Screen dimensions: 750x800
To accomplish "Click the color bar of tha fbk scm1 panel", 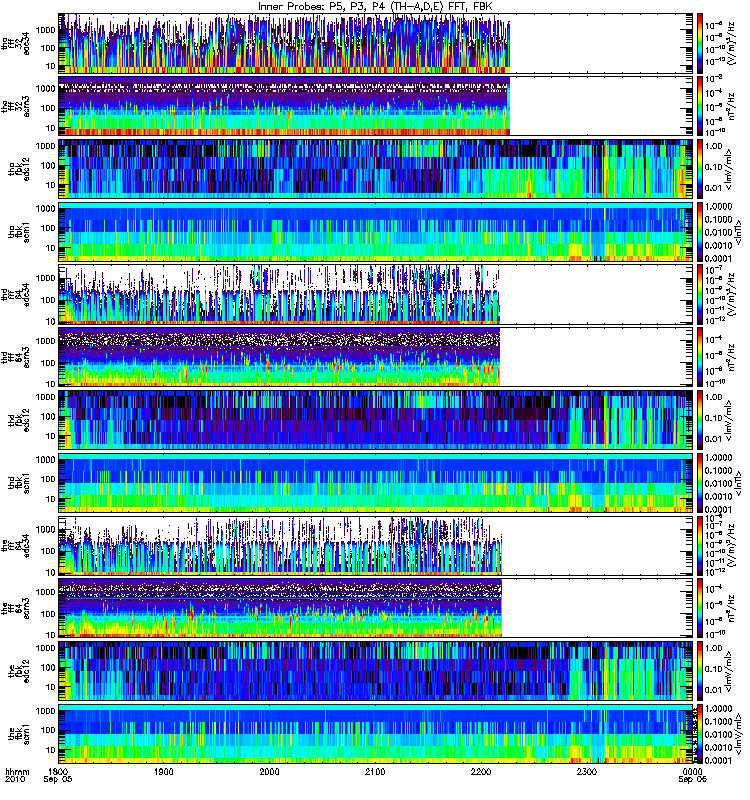I will (x=699, y=232).
